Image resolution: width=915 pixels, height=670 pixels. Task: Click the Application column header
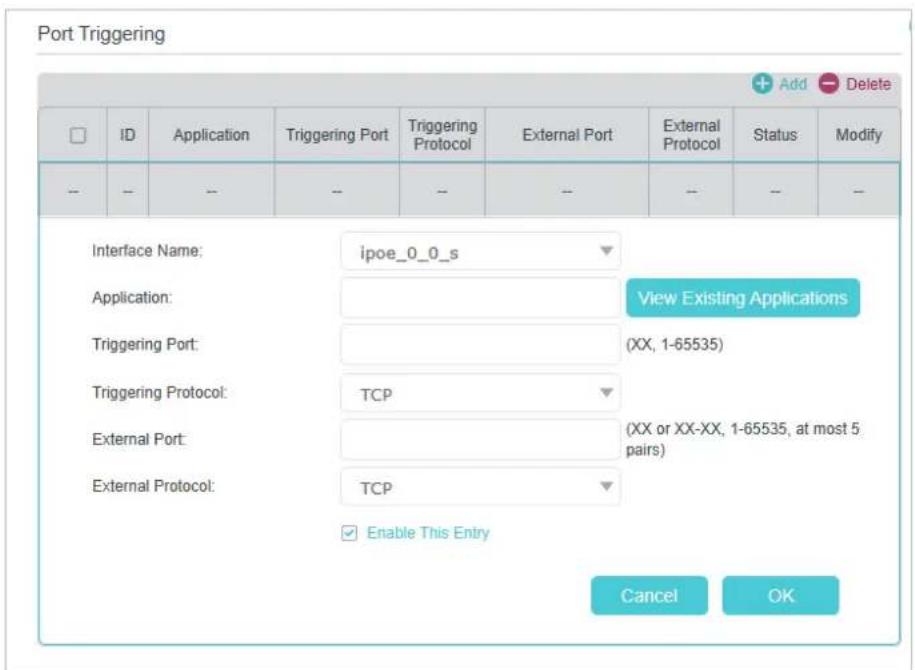(211, 135)
